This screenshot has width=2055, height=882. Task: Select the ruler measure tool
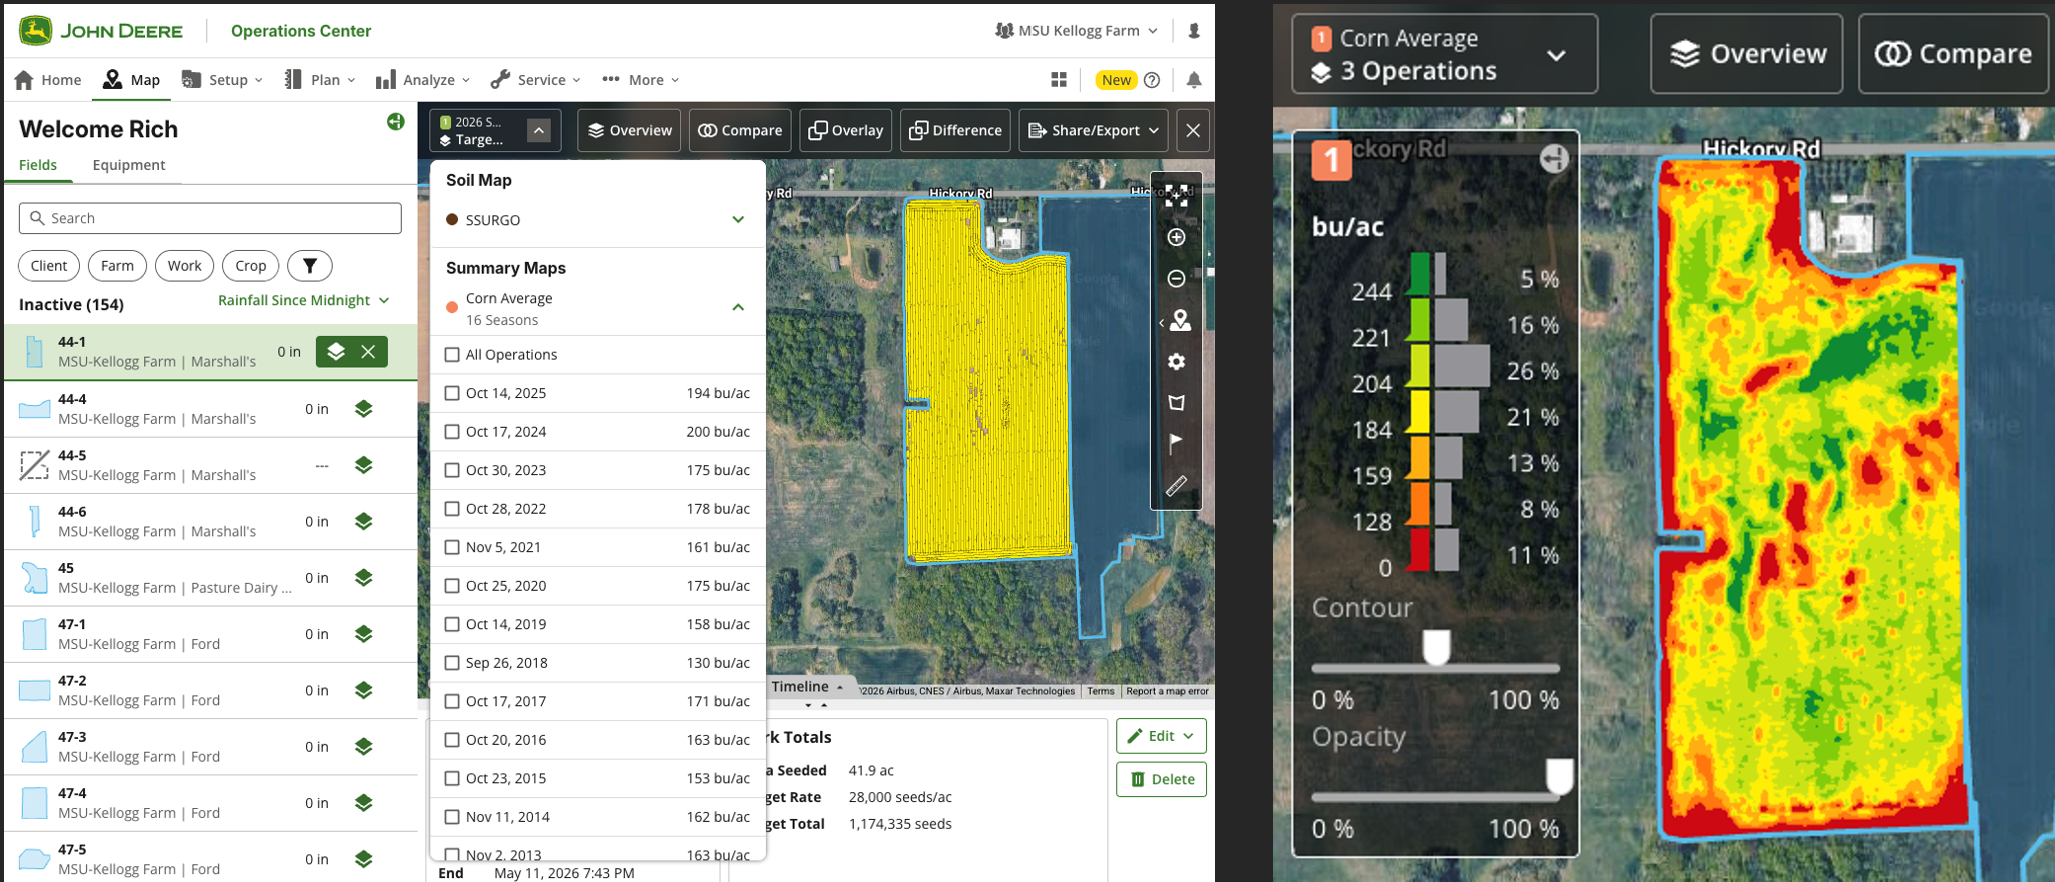point(1177,486)
